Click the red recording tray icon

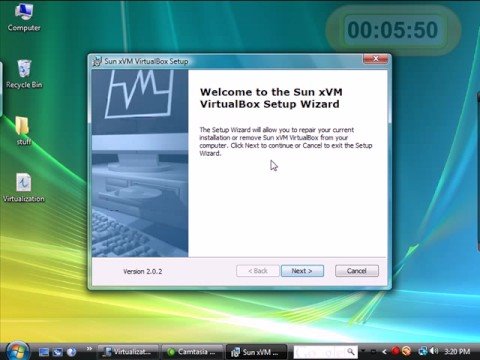coord(396,351)
